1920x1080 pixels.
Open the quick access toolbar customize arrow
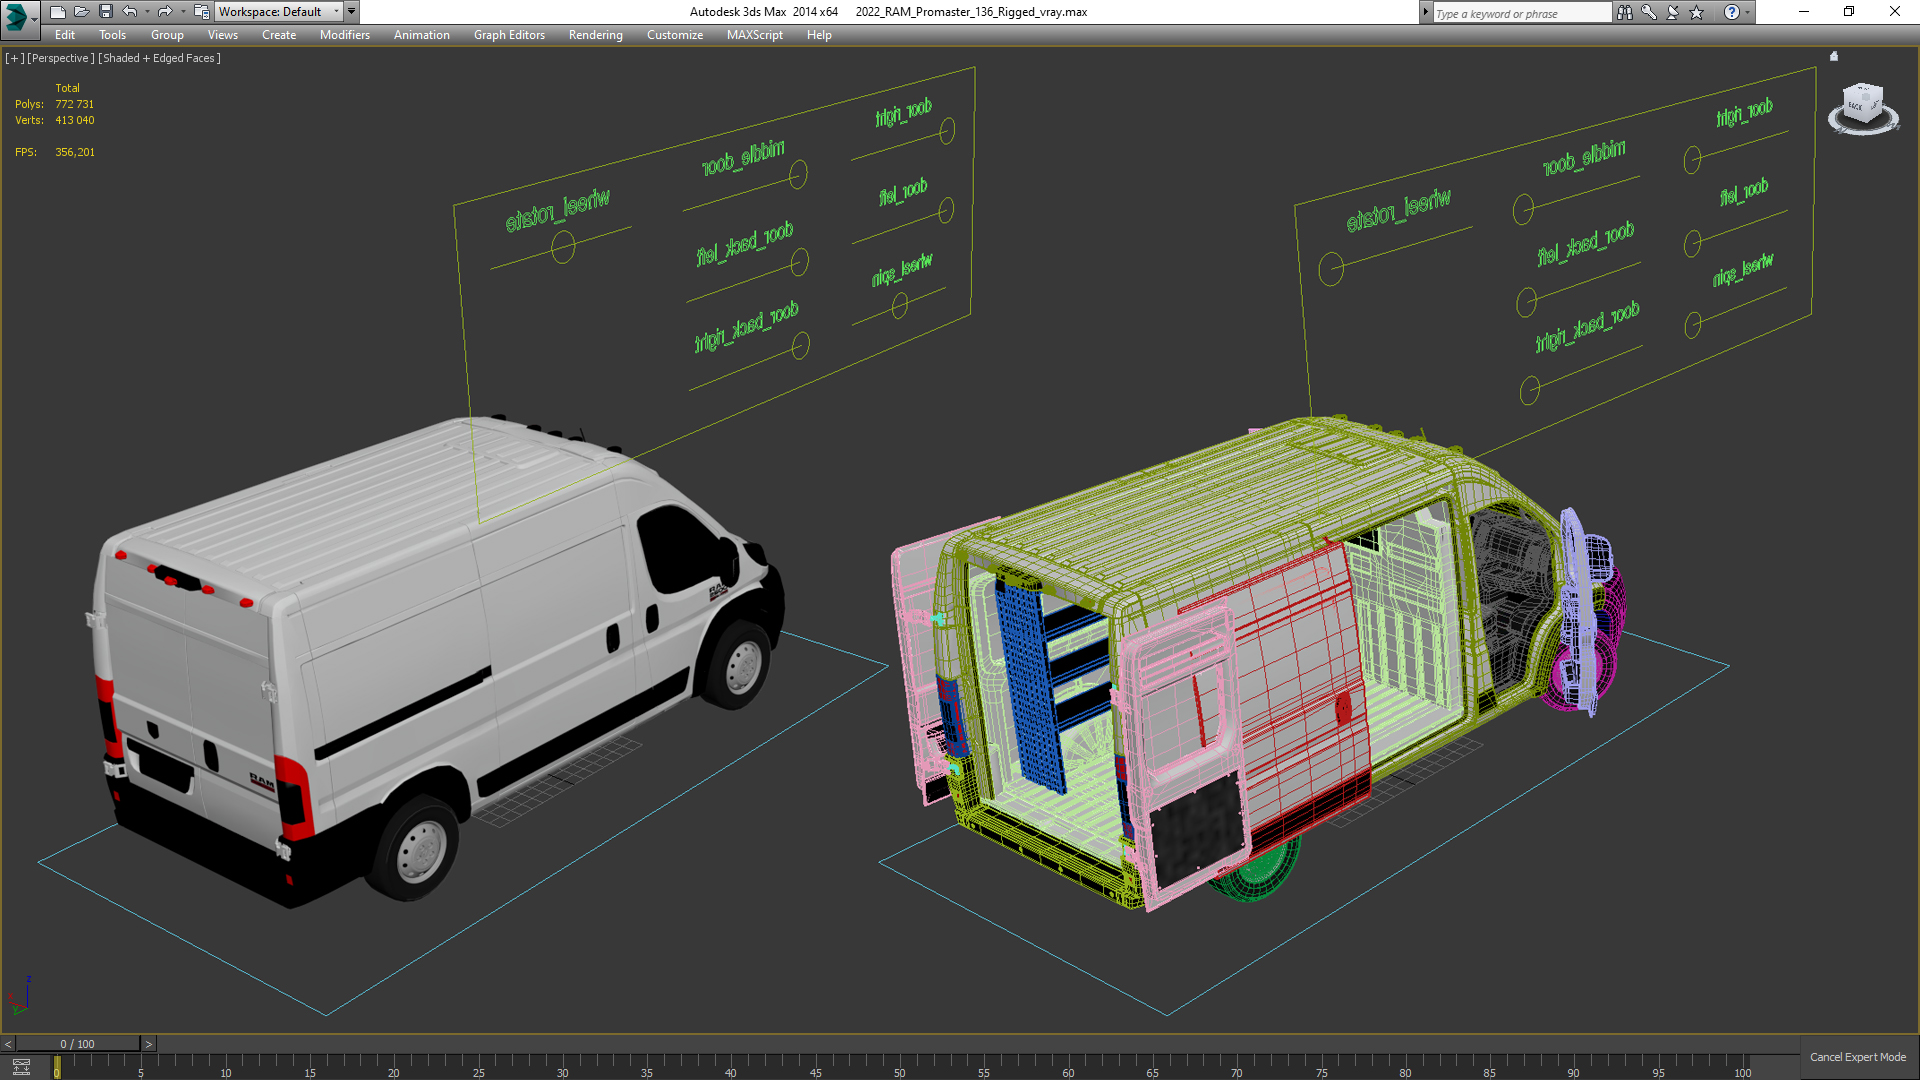(352, 12)
